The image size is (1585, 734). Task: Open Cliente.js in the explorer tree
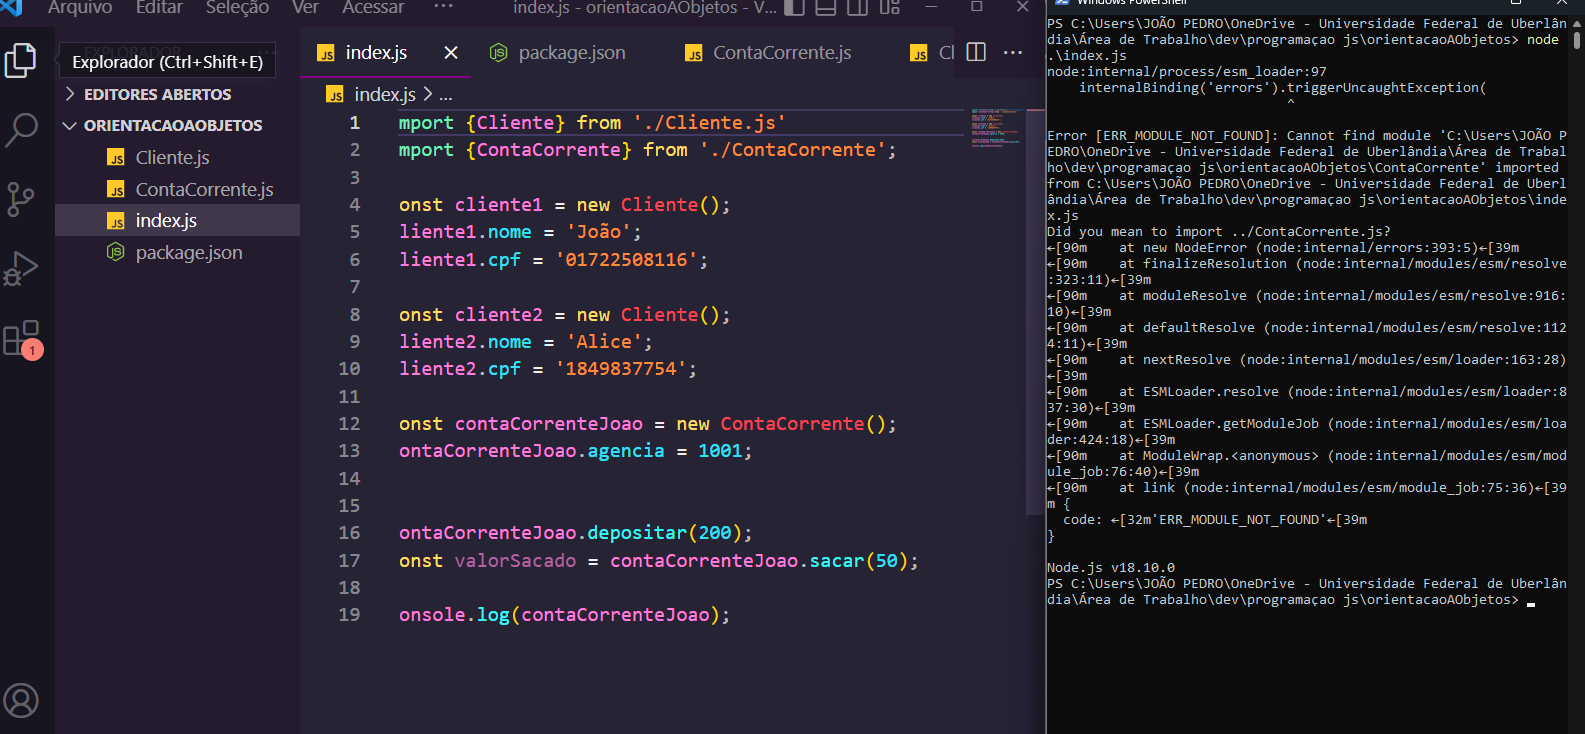point(172,157)
